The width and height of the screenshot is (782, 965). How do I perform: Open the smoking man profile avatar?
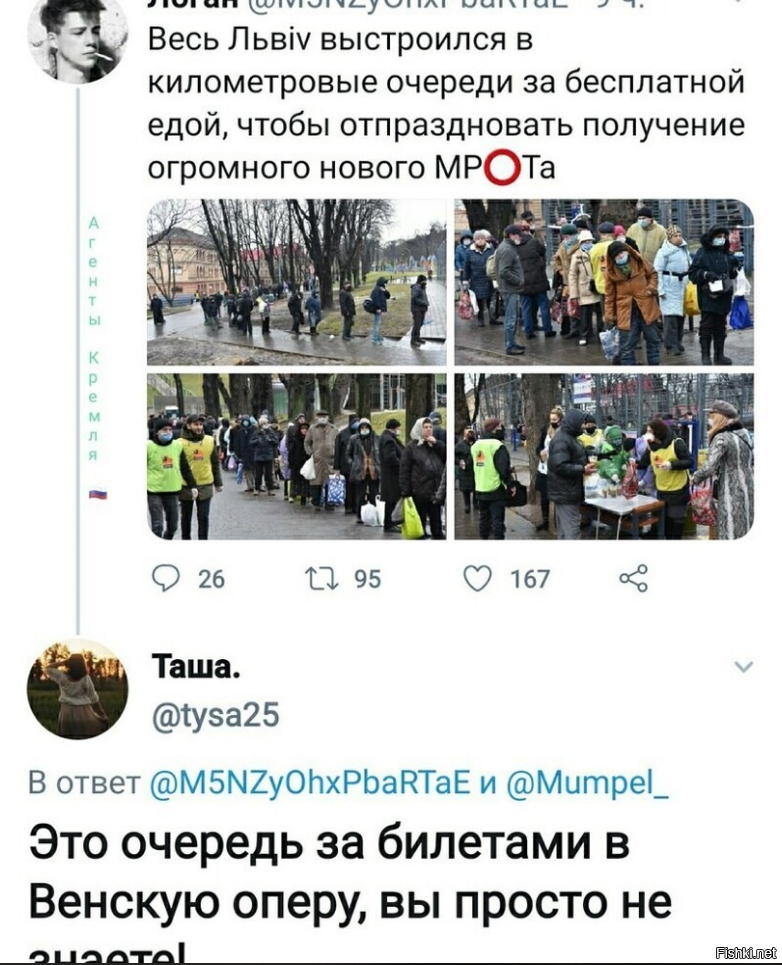click(x=78, y=42)
